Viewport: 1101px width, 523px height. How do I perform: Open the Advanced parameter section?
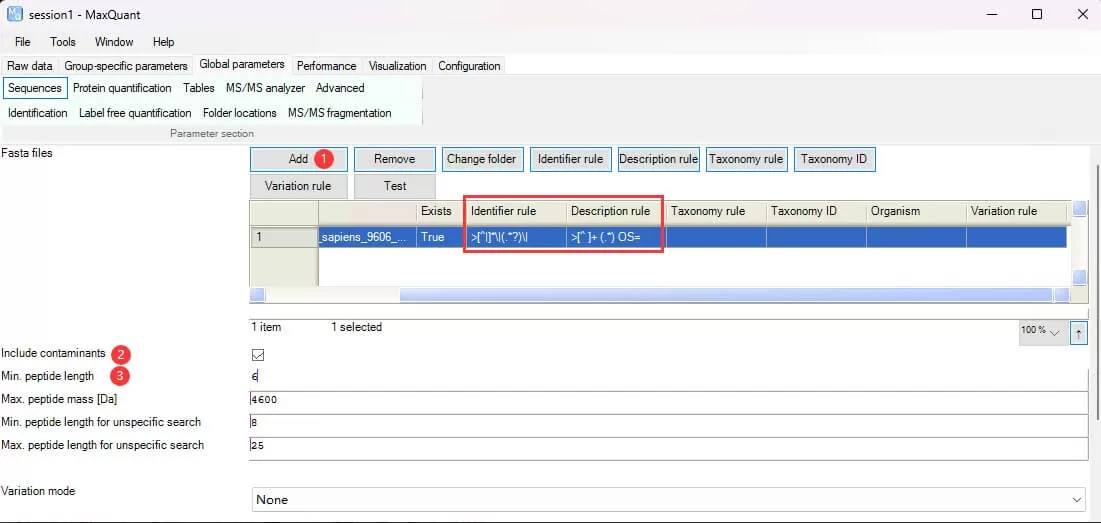pyautogui.click(x=340, y=88)
